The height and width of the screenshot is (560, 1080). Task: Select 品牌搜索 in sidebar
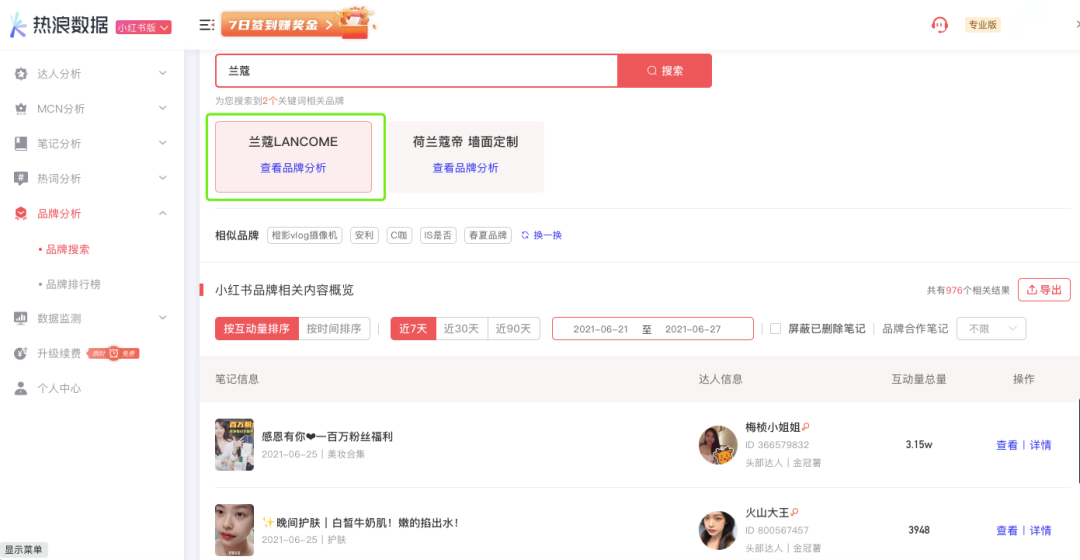click(x=68, y=249)
